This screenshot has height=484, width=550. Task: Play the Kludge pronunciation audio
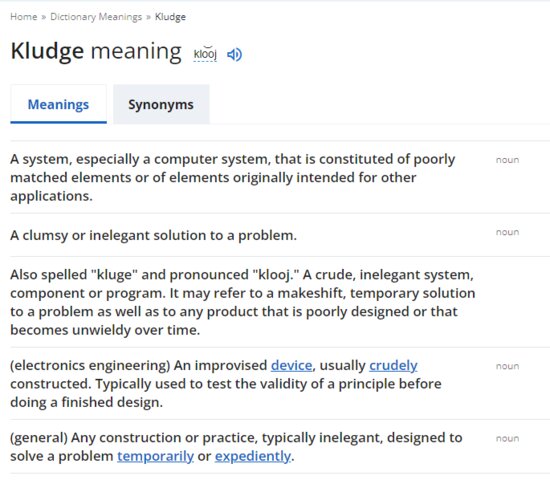coord(234,54)
